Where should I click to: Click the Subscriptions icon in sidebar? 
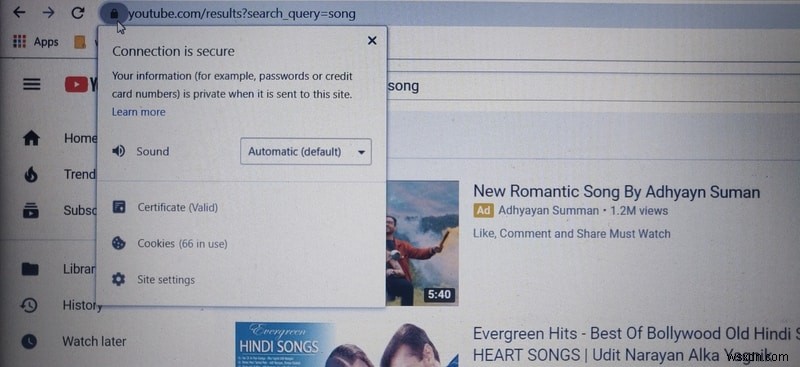coord(31,210)
